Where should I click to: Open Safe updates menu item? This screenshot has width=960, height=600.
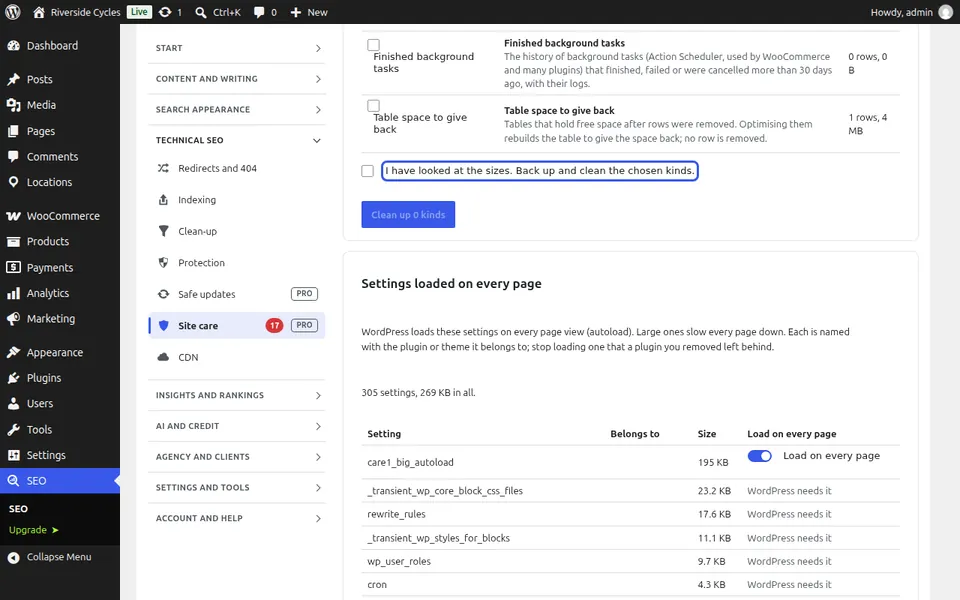[x=236, y=294]
